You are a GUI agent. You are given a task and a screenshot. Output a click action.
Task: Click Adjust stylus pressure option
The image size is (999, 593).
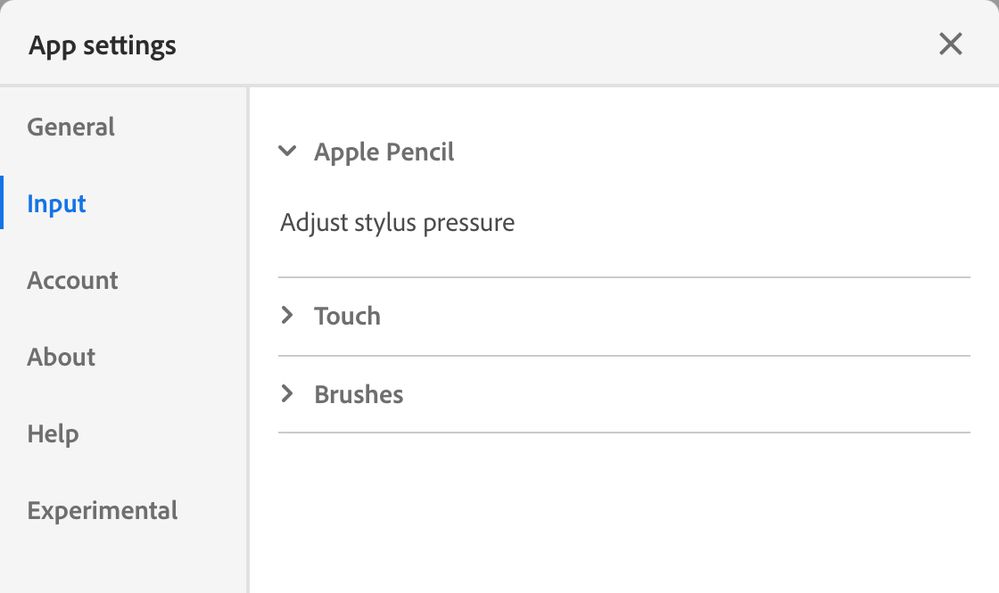tap(397, 222)
